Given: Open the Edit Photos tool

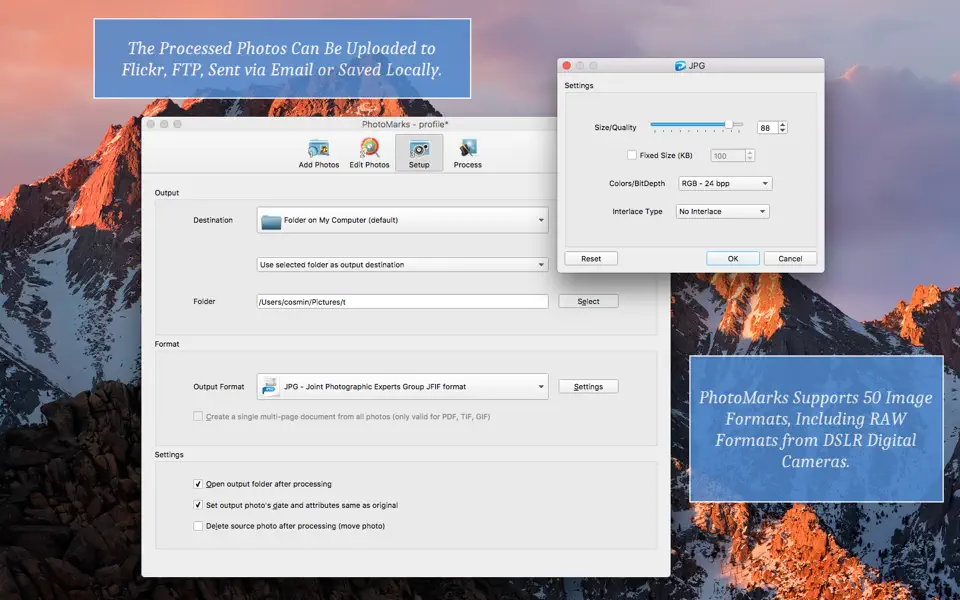Looking at the screenshot, I should pos(369,148).
